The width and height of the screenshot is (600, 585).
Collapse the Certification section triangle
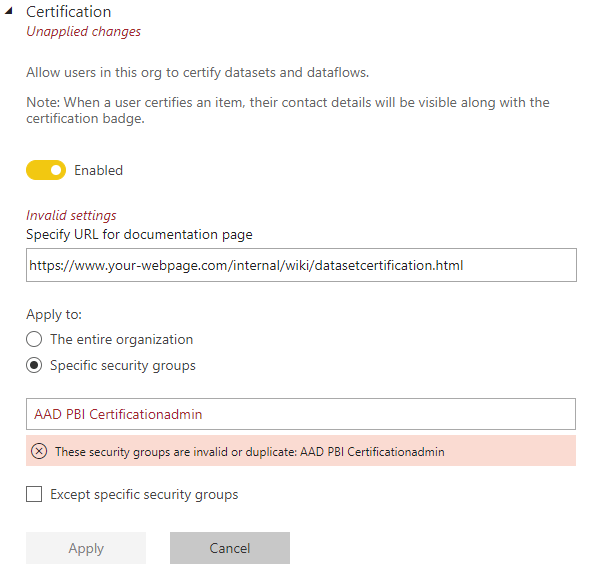(8, 13)
